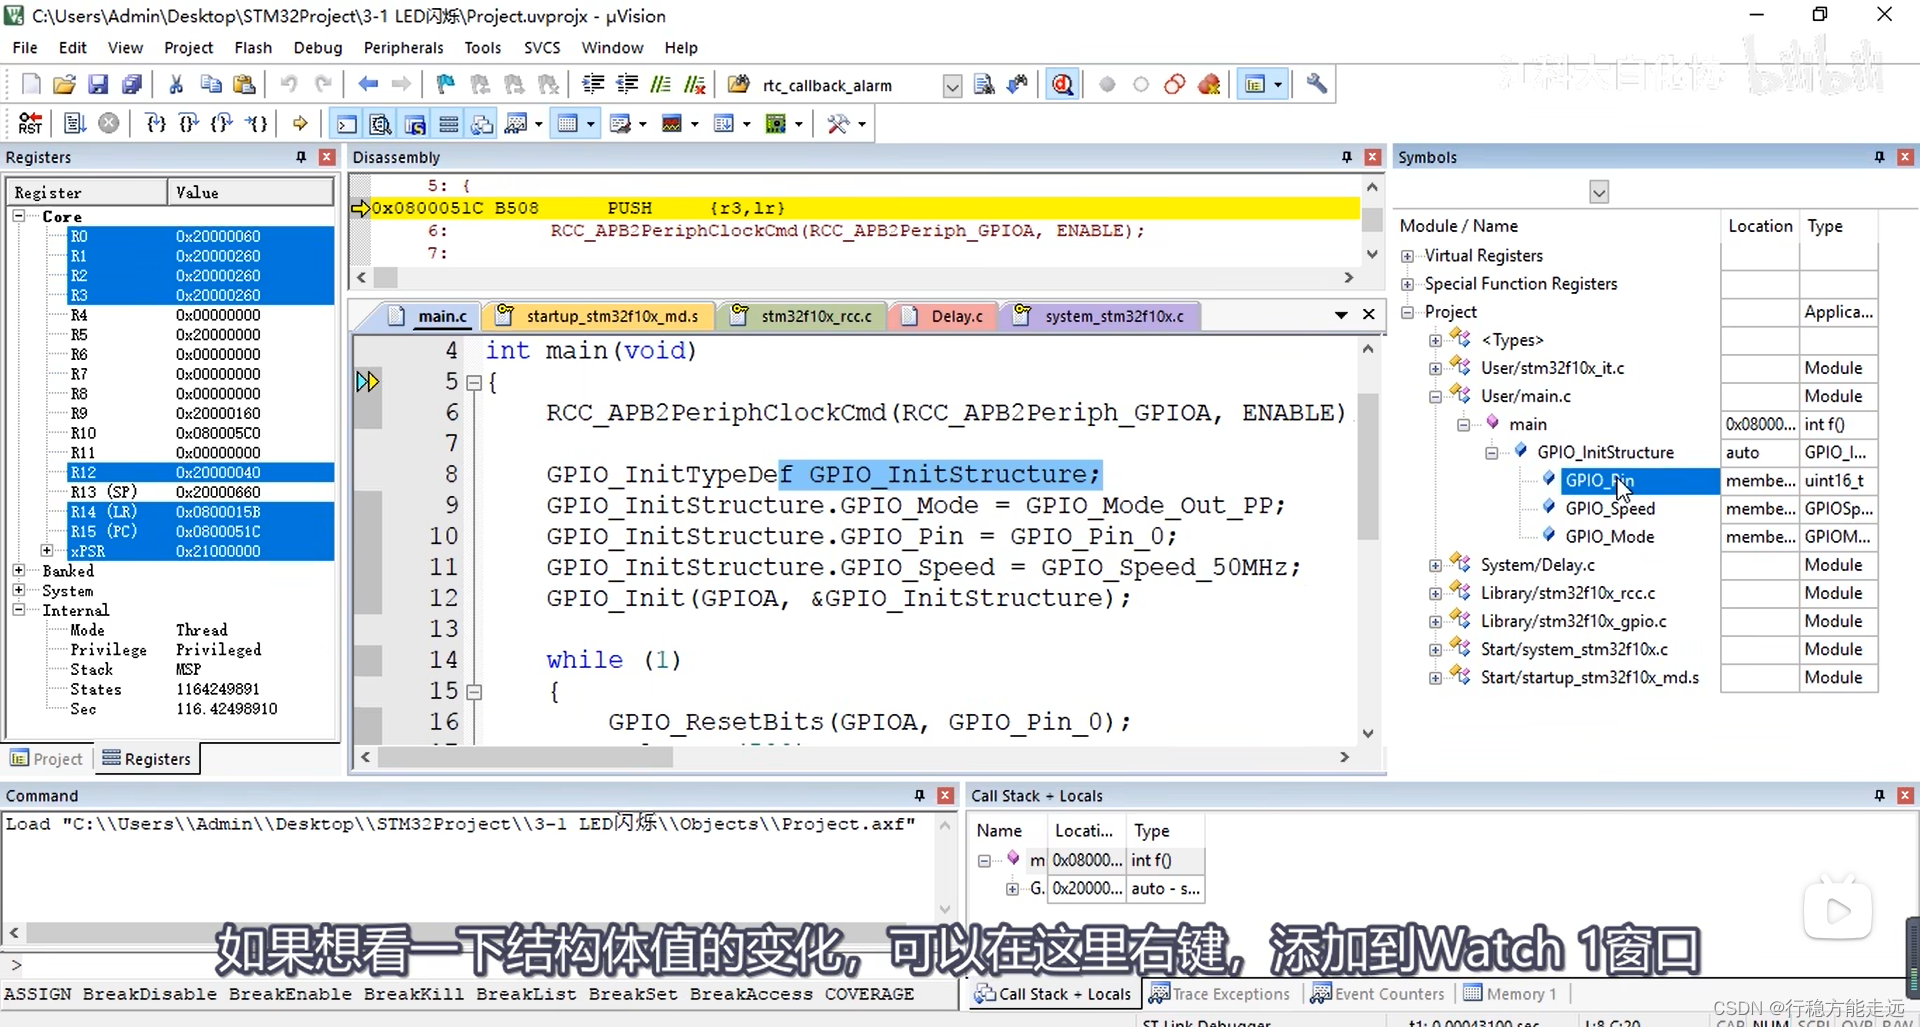Click the New file toolbar icon
The height and width of the screenshot is (1027, 1920).
31,85
